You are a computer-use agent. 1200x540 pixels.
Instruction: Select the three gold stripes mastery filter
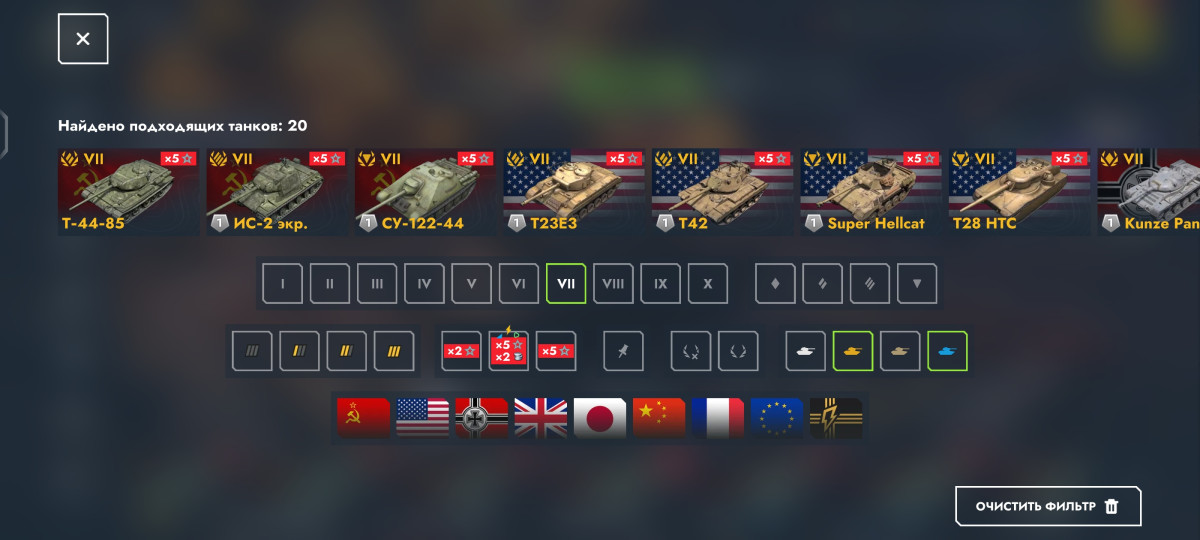[x=394, y=351]
